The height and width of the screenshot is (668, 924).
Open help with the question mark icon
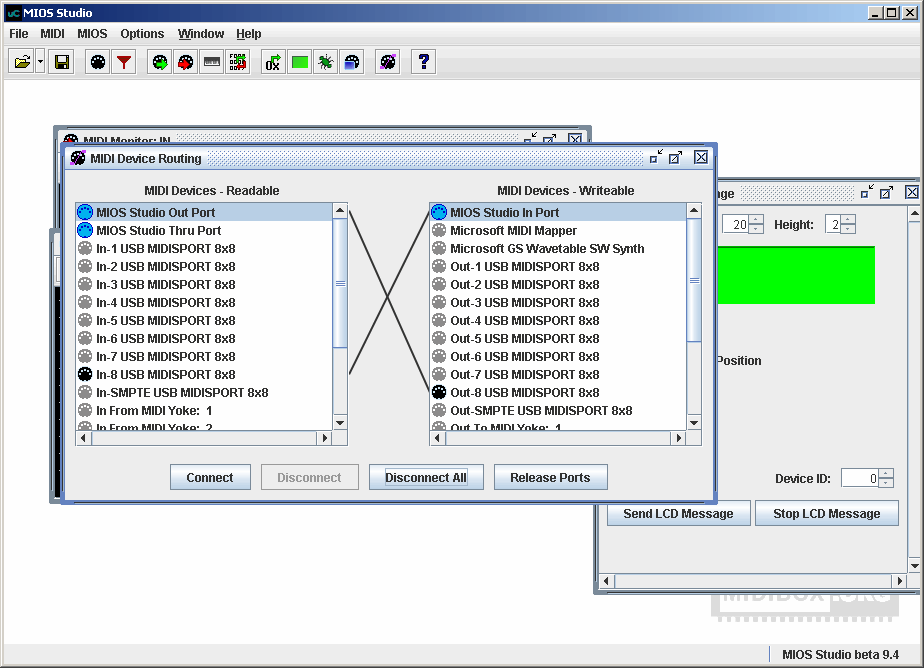click(x=424, y=62)
